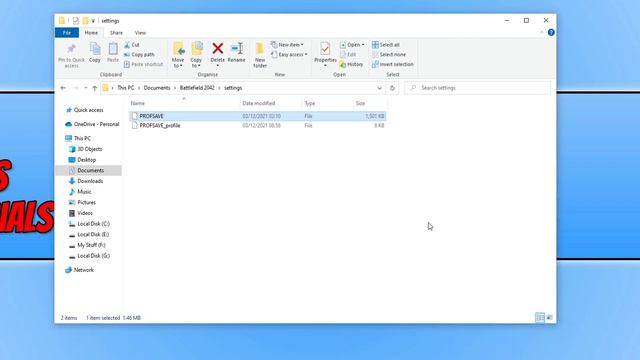640x360 pixels.
Task: Click Battlefield 2042 in address path
Action: 197,88
